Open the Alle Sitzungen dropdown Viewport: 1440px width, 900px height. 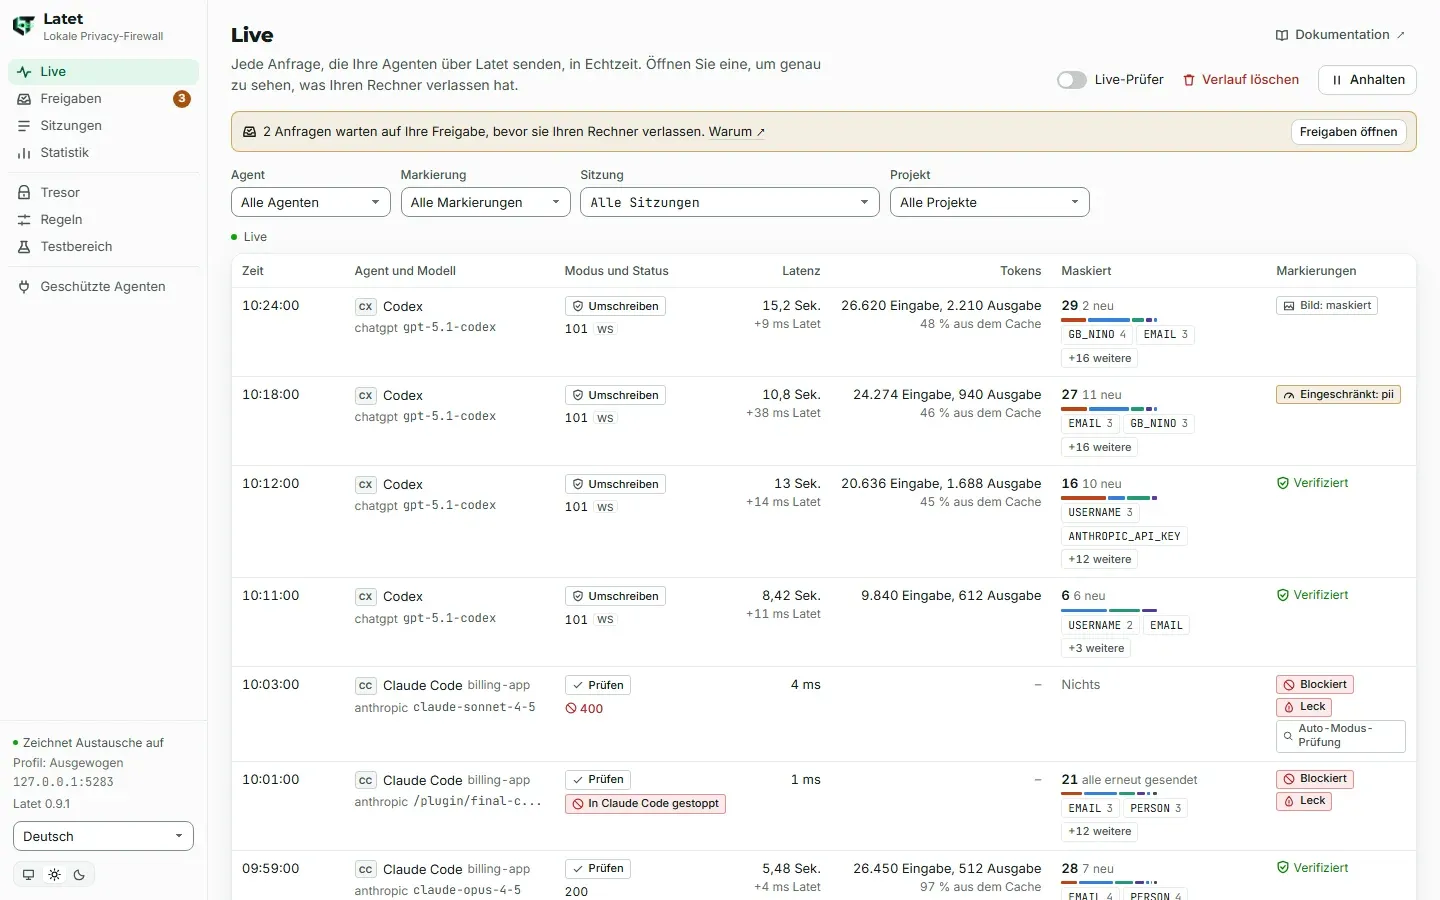tap(730, 202)
